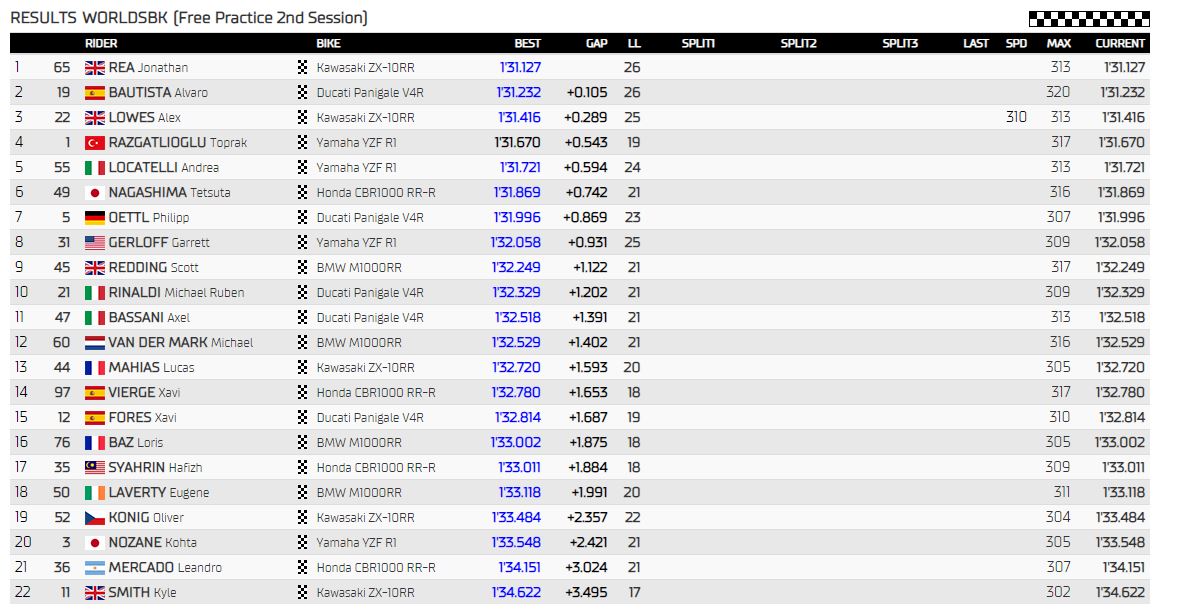Click the RIDER column header

click(x=101, y=44)
